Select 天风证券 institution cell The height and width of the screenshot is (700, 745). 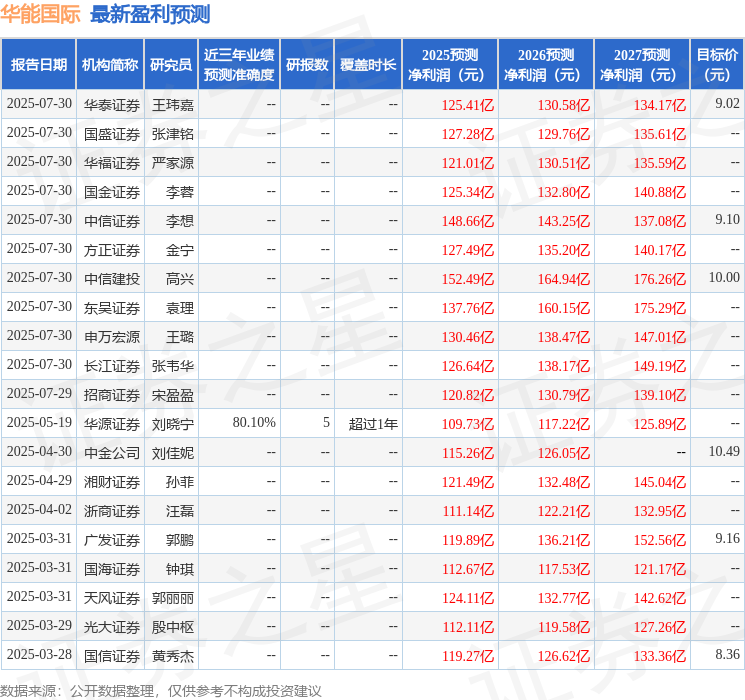point(112,597)
